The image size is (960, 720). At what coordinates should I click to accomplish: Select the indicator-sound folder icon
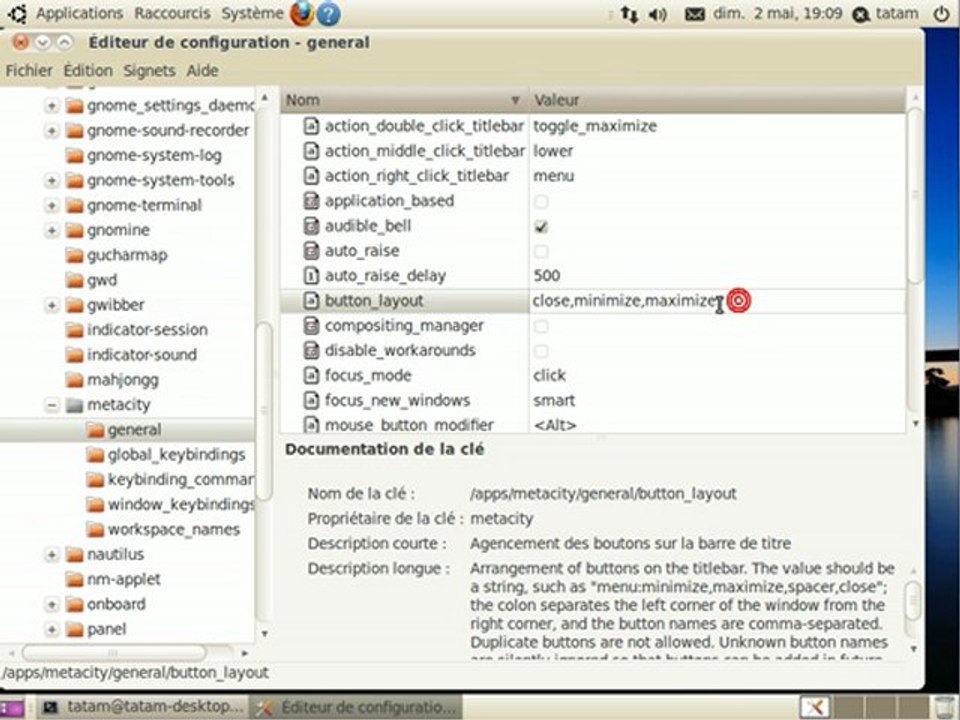pyautogui.click(x=74, y=354)
